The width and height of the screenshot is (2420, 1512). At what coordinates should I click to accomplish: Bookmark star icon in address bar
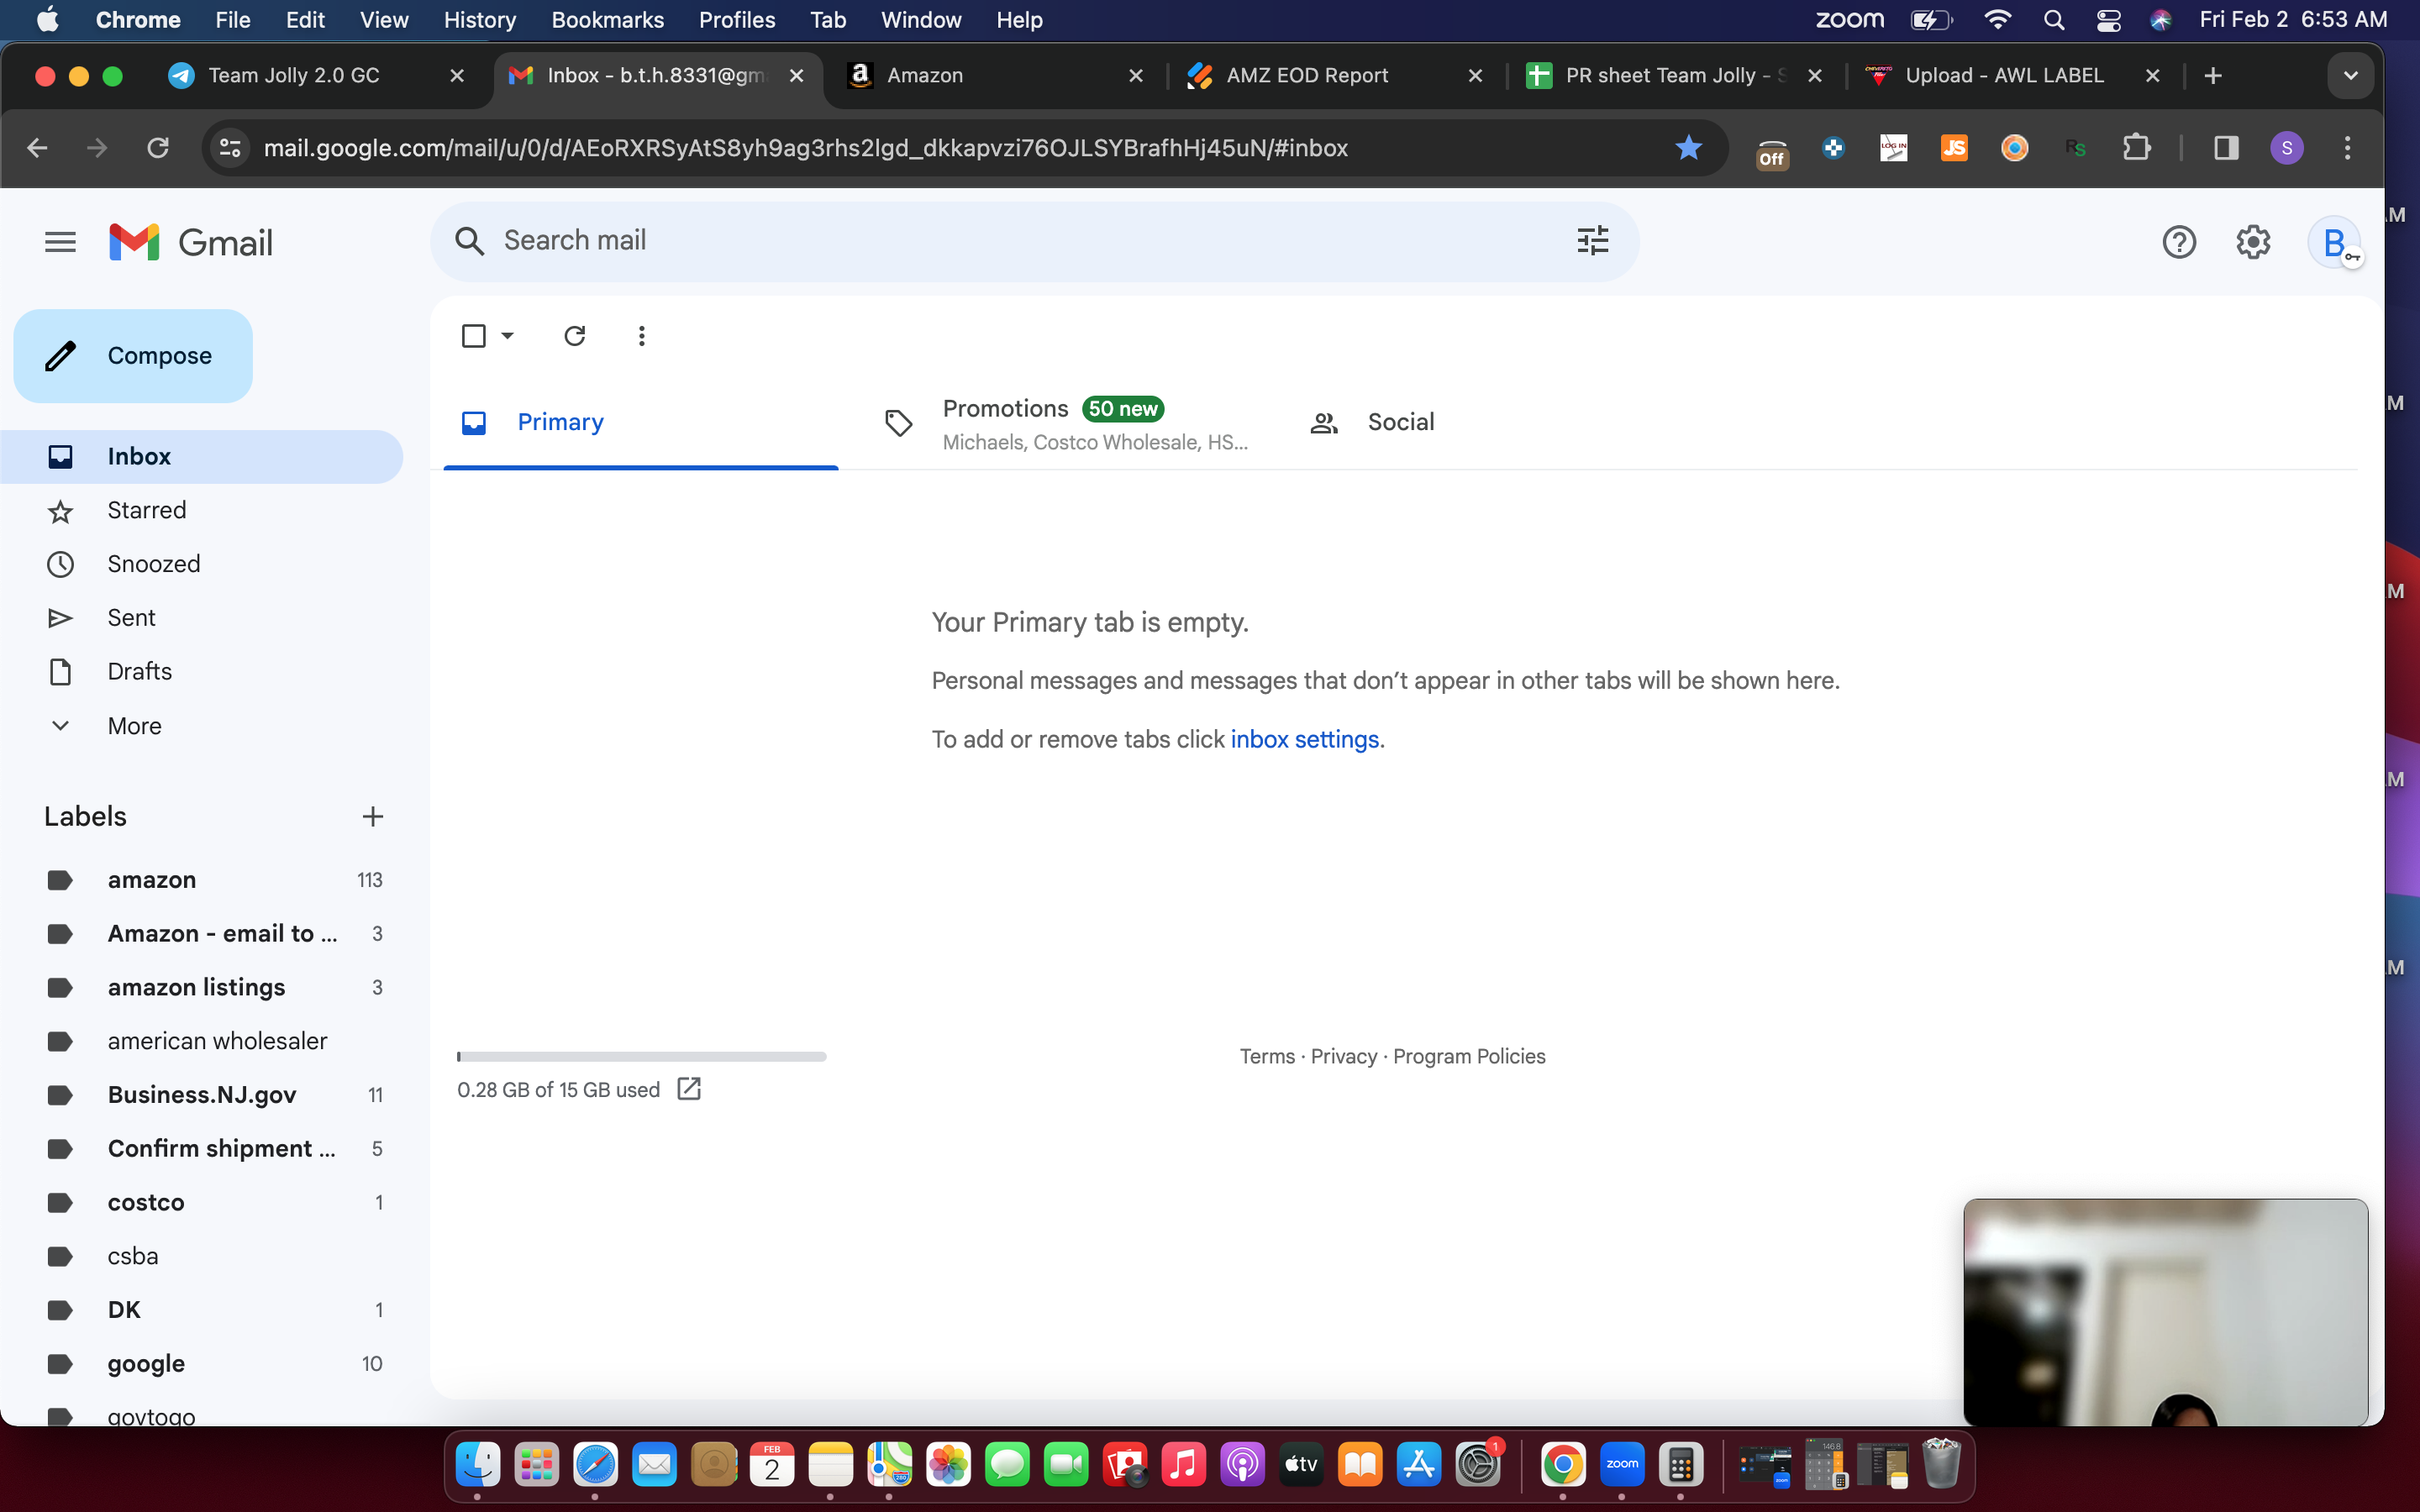[1688, 148]
